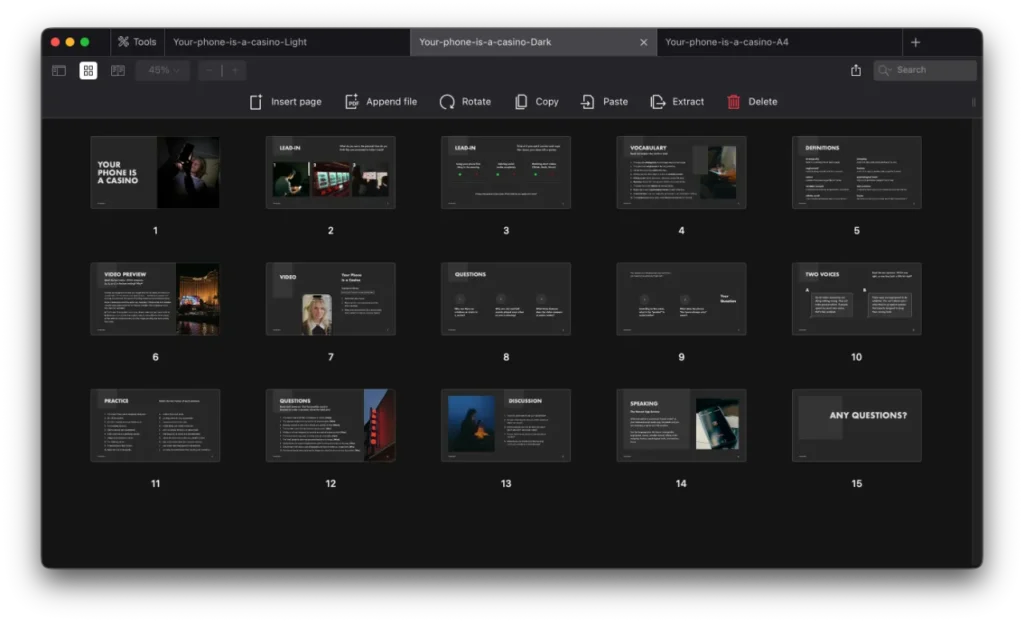Viewport: 1024px width, 623px height.
Task: Open the 45% zoom dropdown
Action: pyautogui.click(x=164, y=71)
